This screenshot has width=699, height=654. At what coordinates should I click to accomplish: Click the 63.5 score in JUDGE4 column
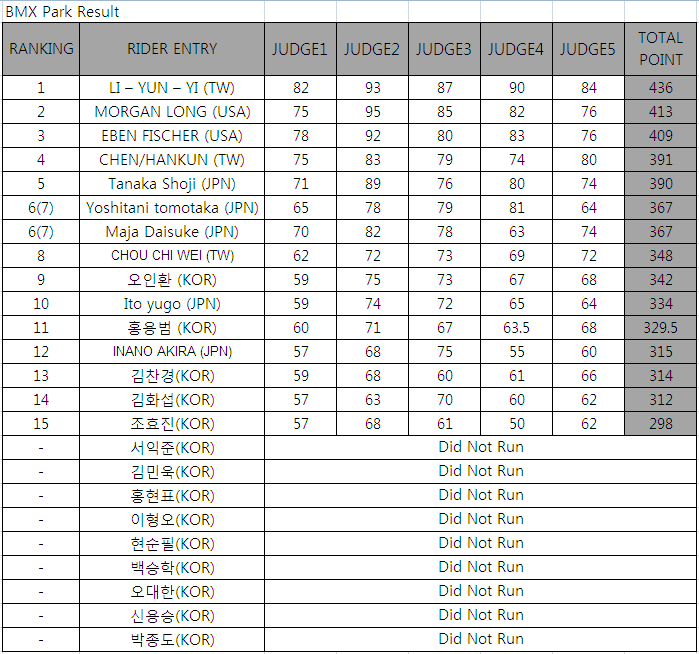(x=516, y=328)
